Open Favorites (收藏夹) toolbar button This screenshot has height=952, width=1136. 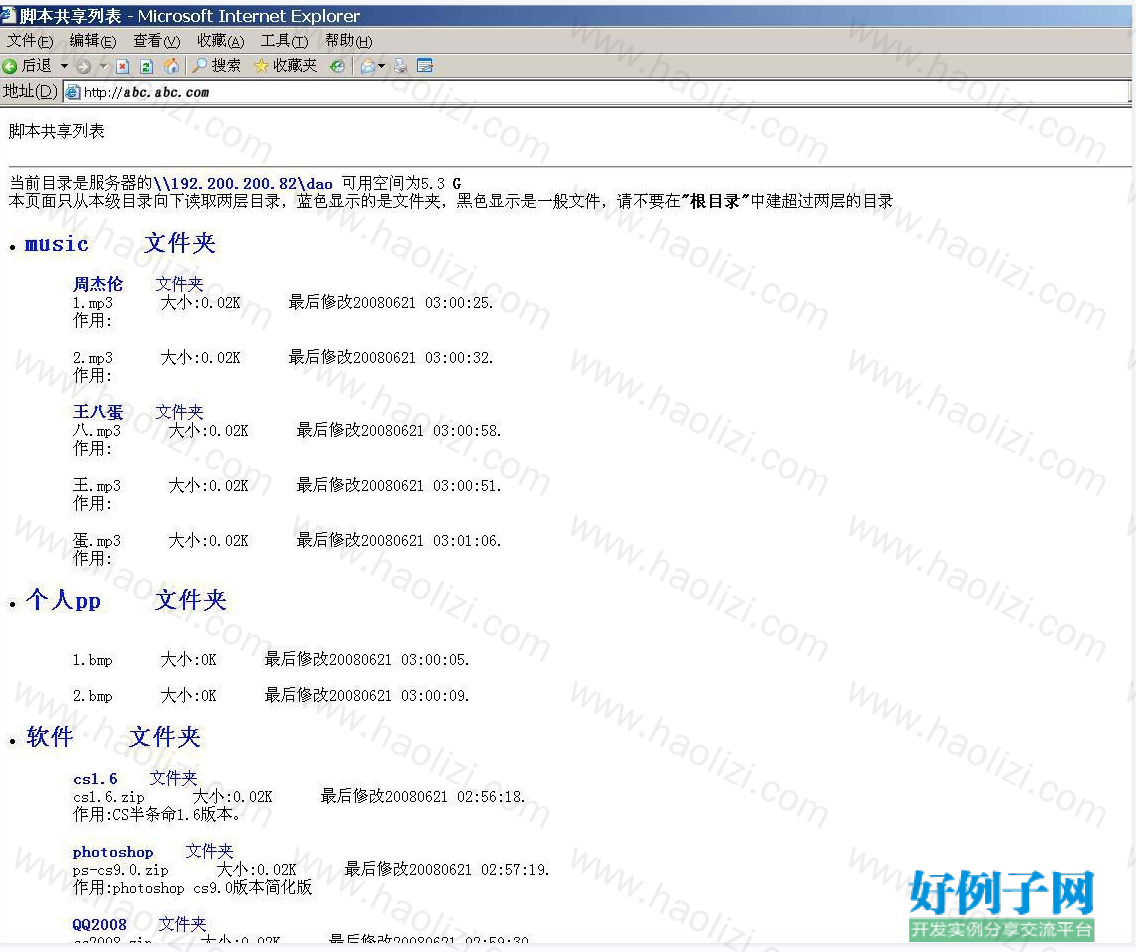(x=285, y=66)
